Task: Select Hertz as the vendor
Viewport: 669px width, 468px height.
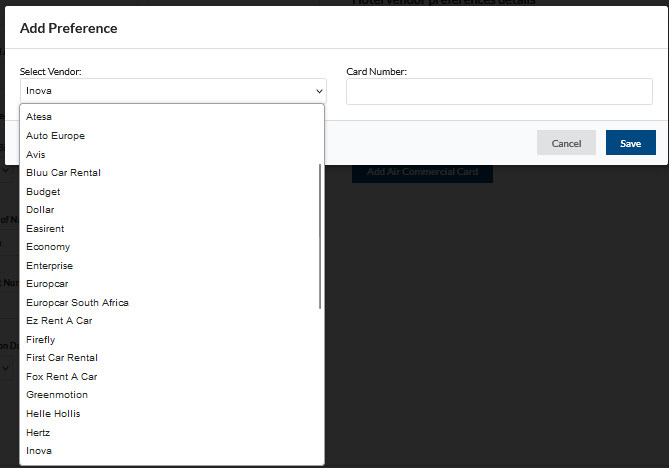Action: click(x=172, y=433)
